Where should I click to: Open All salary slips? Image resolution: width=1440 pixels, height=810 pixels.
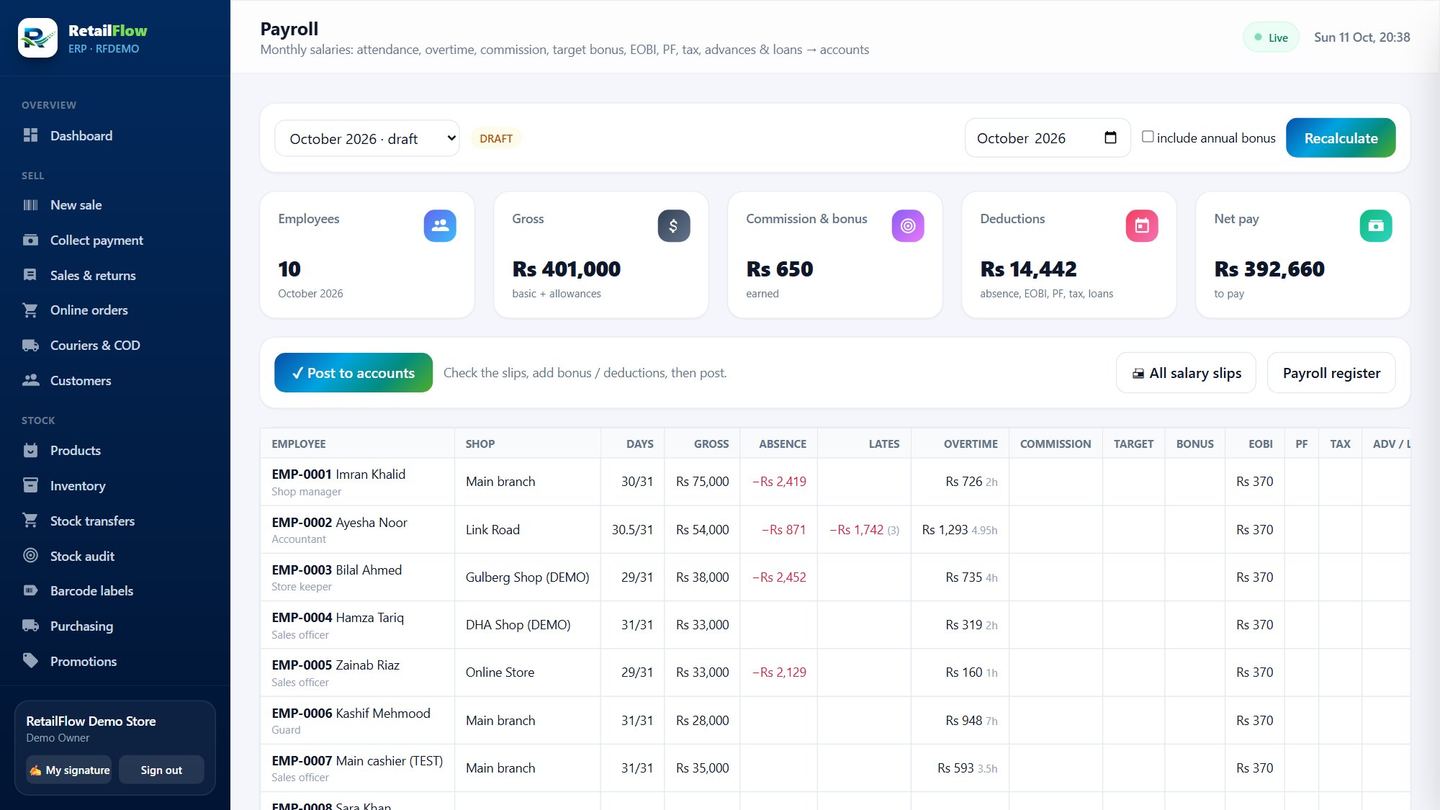pyautogui.click(x=1186, y=373)
